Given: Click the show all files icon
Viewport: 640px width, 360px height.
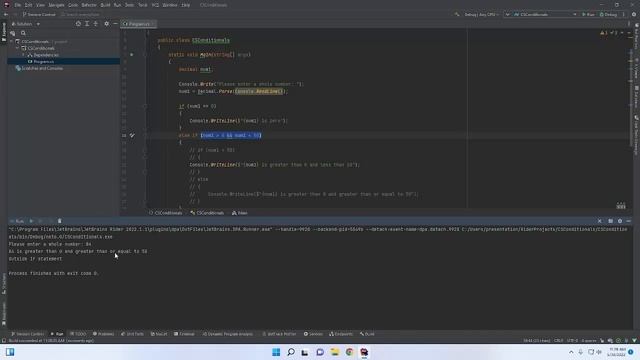Looking at the screenshot, I should point(13,33).
